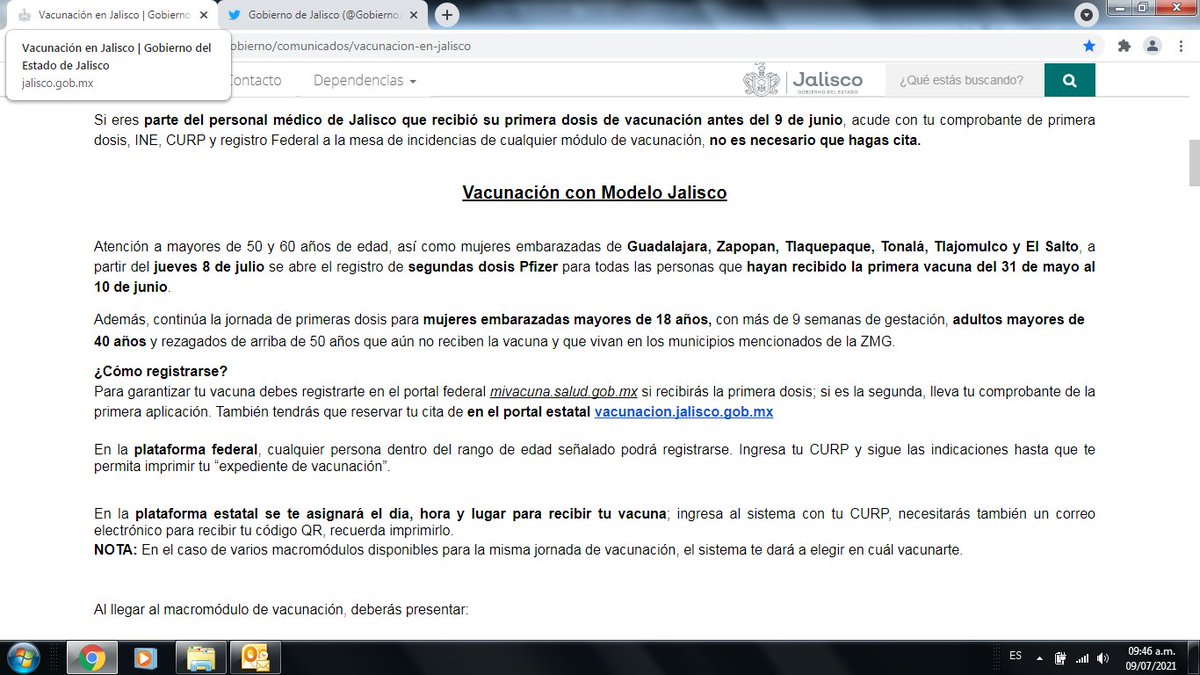Click the ¿Cómo registrarse? heading
Viewport: 1200px width, 675px height.
161,372
